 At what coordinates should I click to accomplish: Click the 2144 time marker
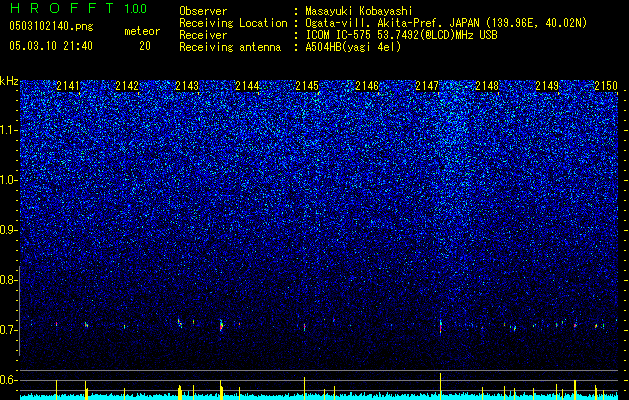pyautogui.click(x=247, y=85)
